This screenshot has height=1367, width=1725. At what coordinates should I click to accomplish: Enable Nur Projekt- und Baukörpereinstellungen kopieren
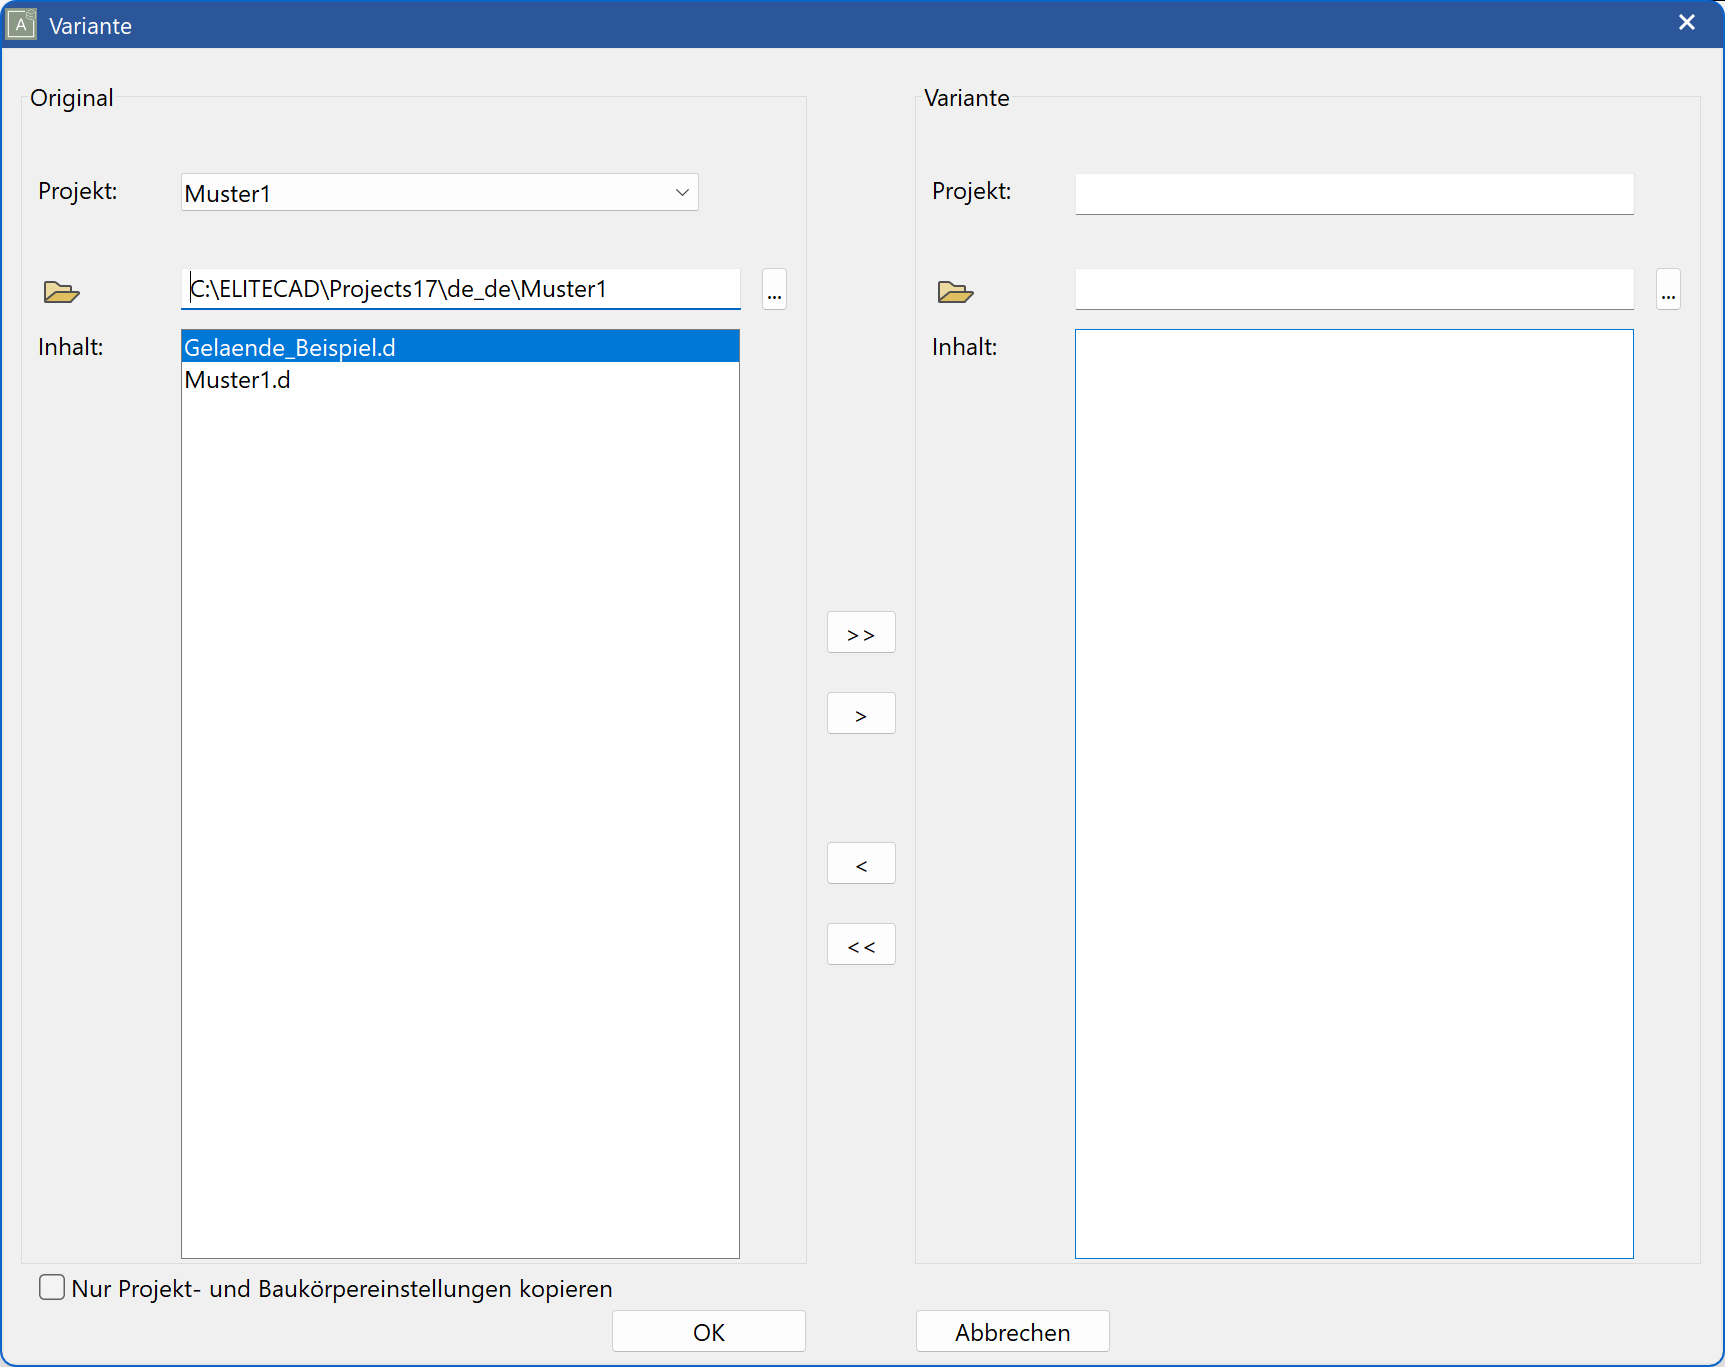pyautogui.click(x=51, y=1288)
